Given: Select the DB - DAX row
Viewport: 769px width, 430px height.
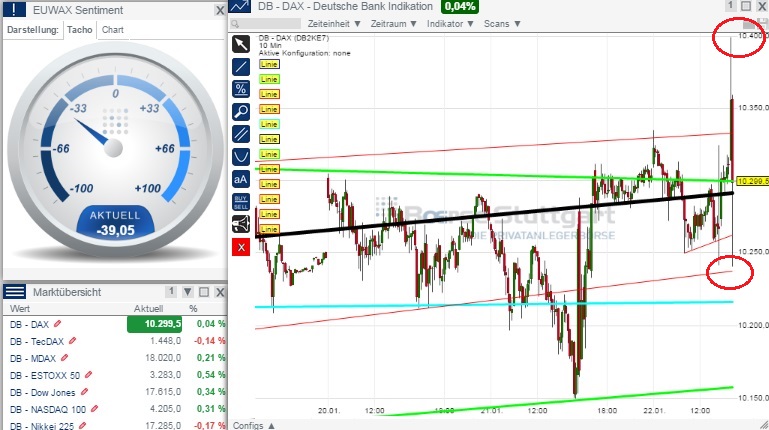Looking at the screenshot, I should (115, 324).
